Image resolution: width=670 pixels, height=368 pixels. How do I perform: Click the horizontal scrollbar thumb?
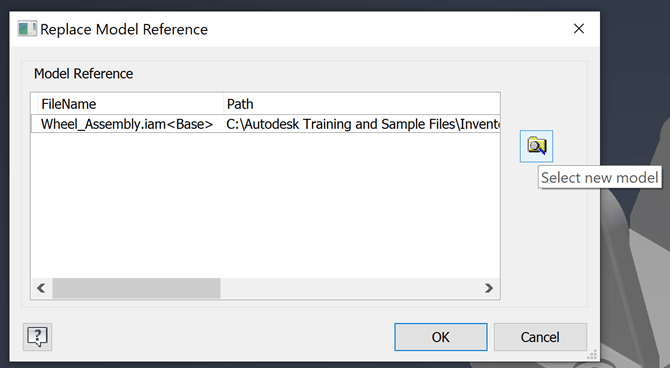136,288
